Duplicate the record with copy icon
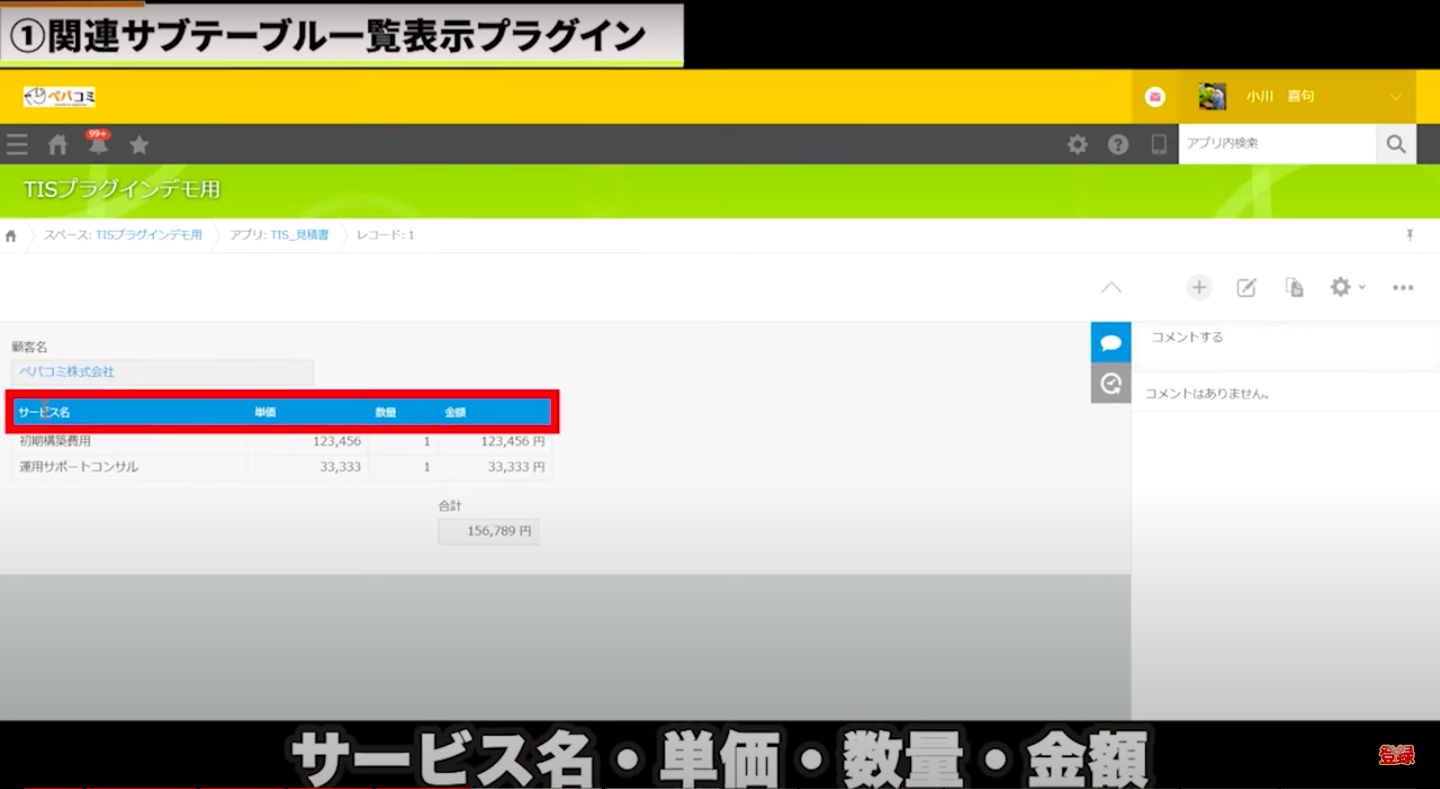This screenshot has width=1440, height=789. (x=1294, y=288)
